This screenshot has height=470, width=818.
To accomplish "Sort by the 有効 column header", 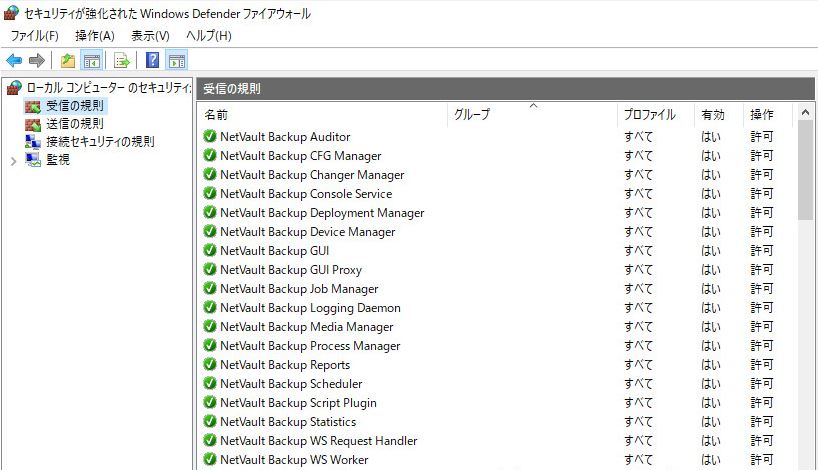I will click(719, 115).
